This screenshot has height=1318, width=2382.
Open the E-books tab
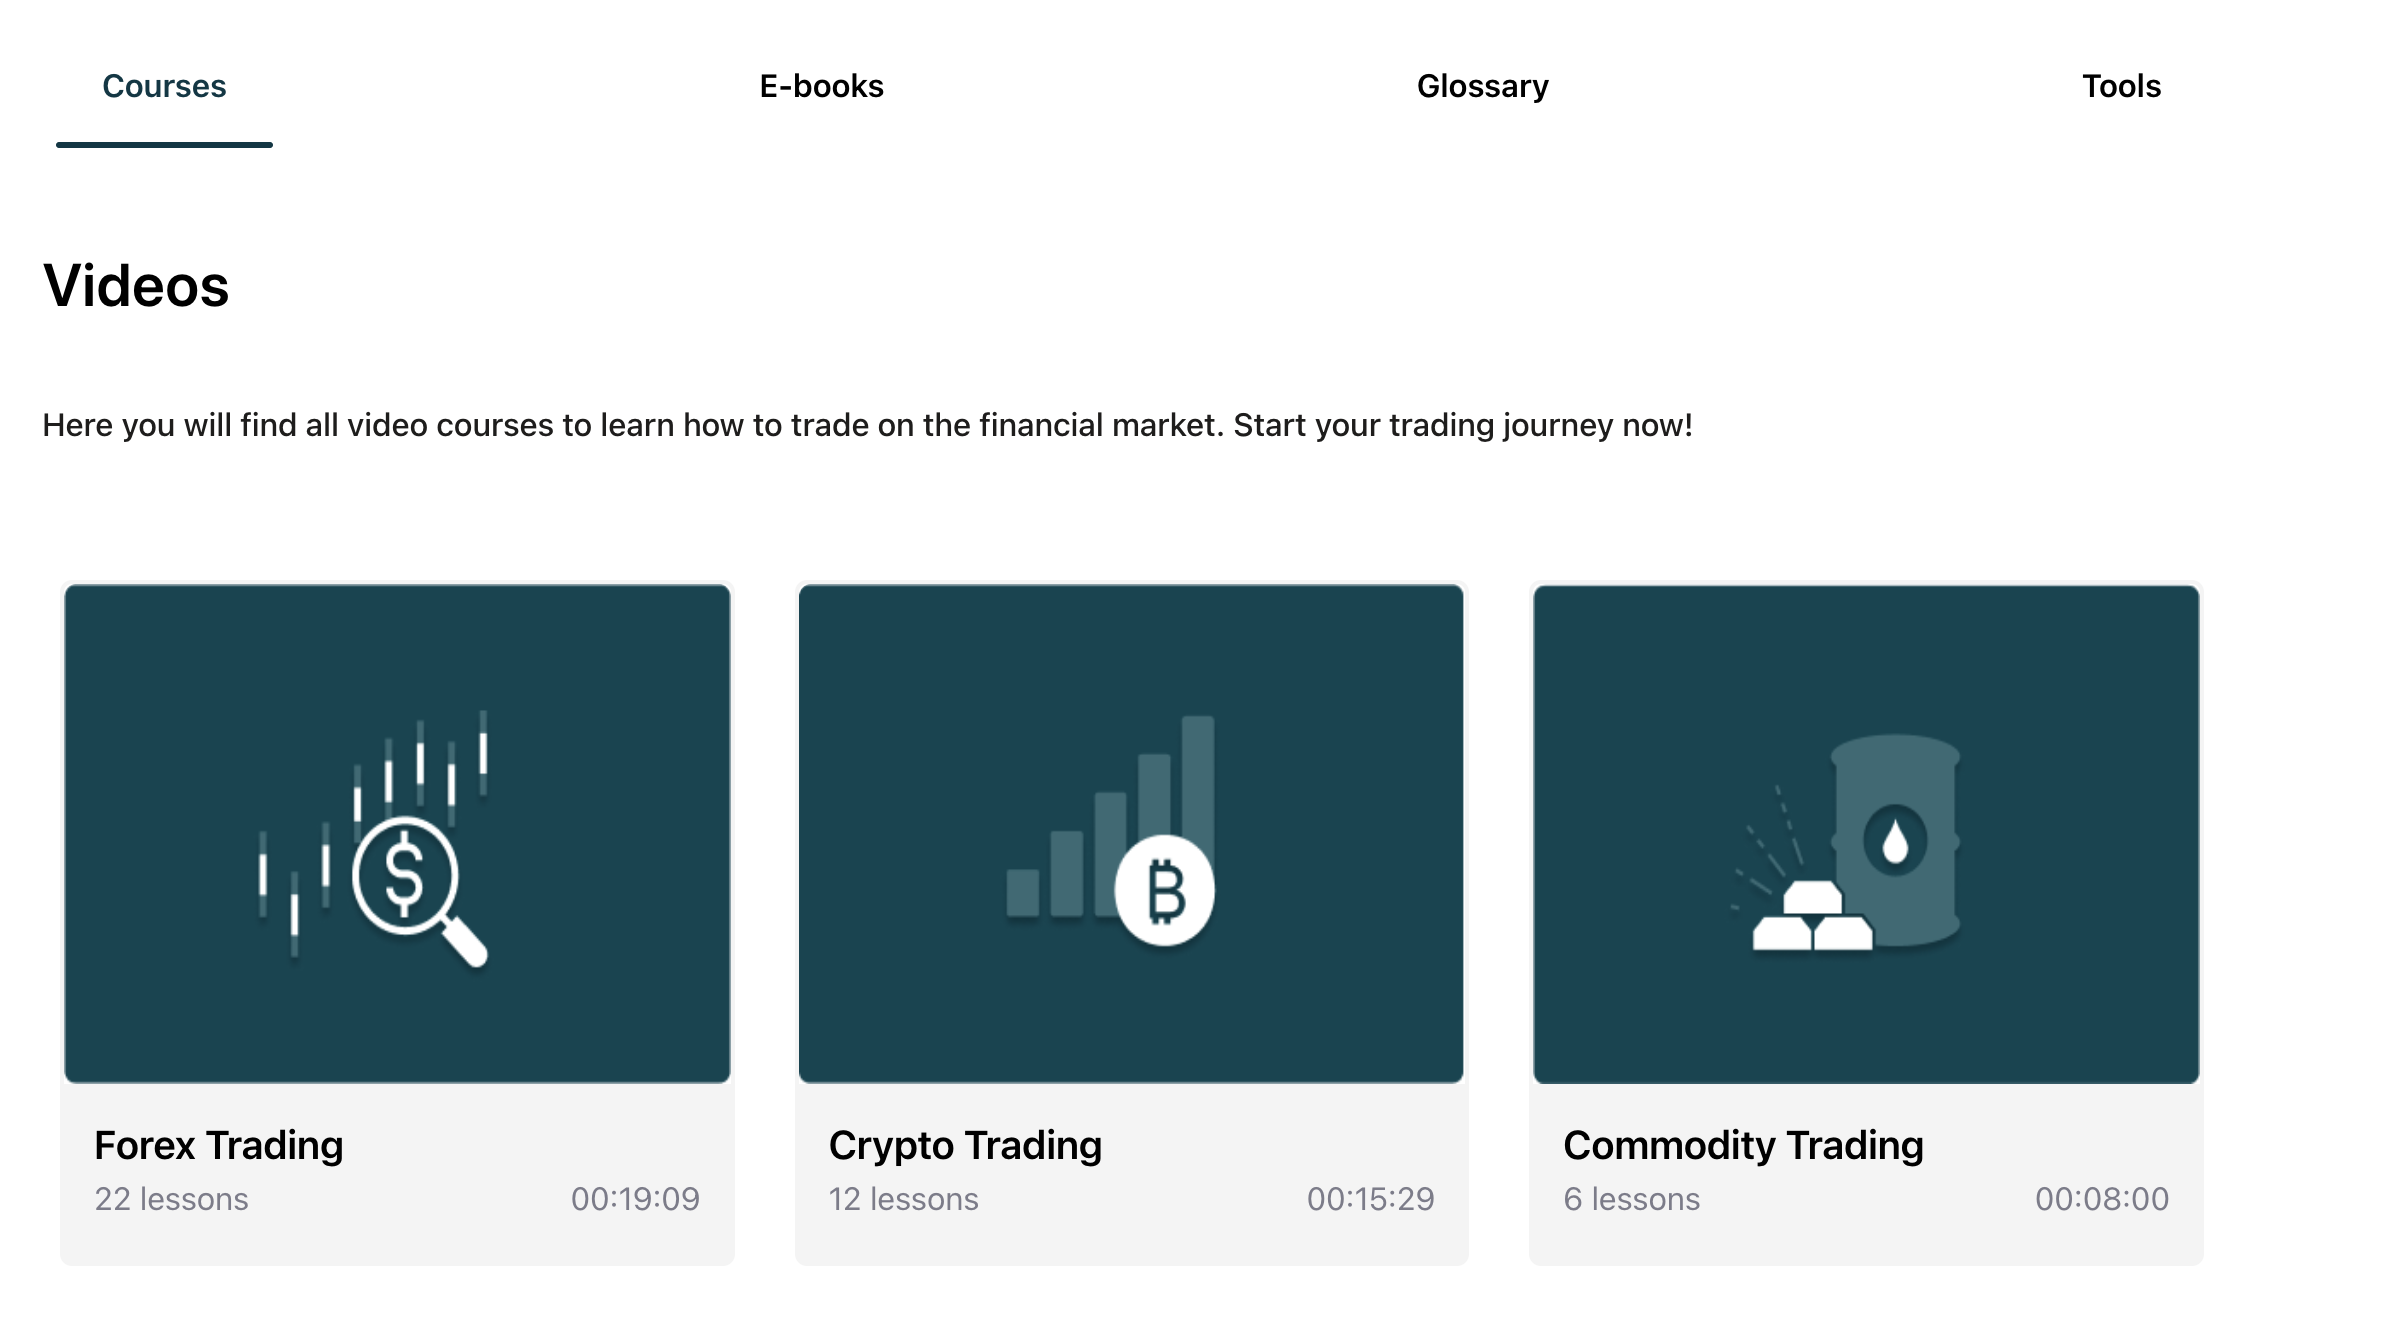[x=821, y=87]
